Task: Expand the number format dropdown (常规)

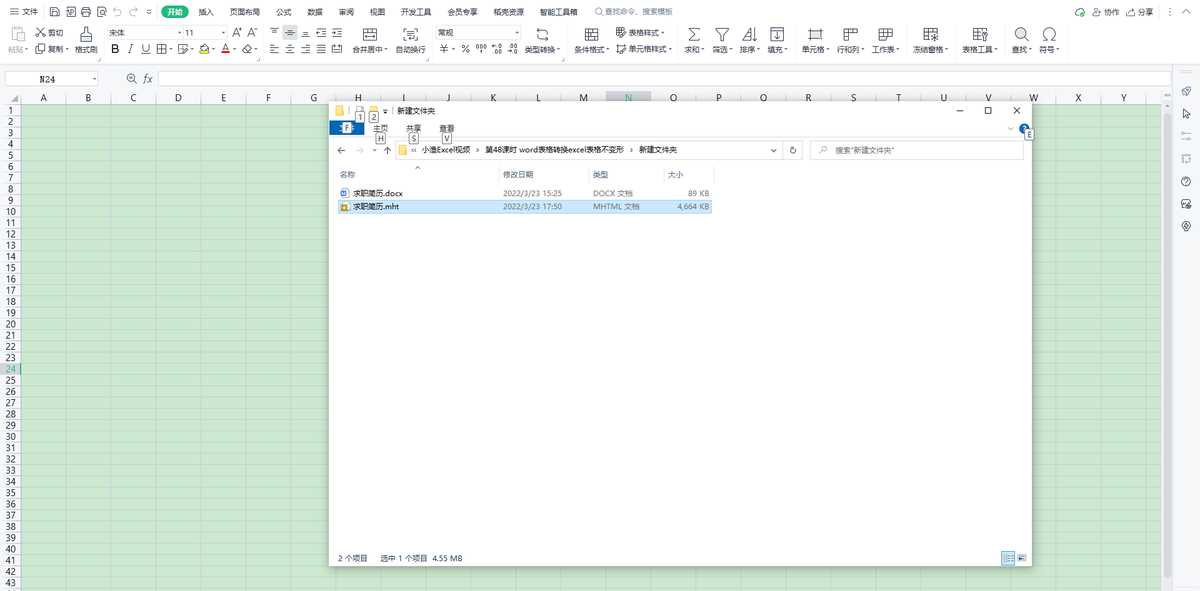Action: pyautogui.click(x=517, y=33)
